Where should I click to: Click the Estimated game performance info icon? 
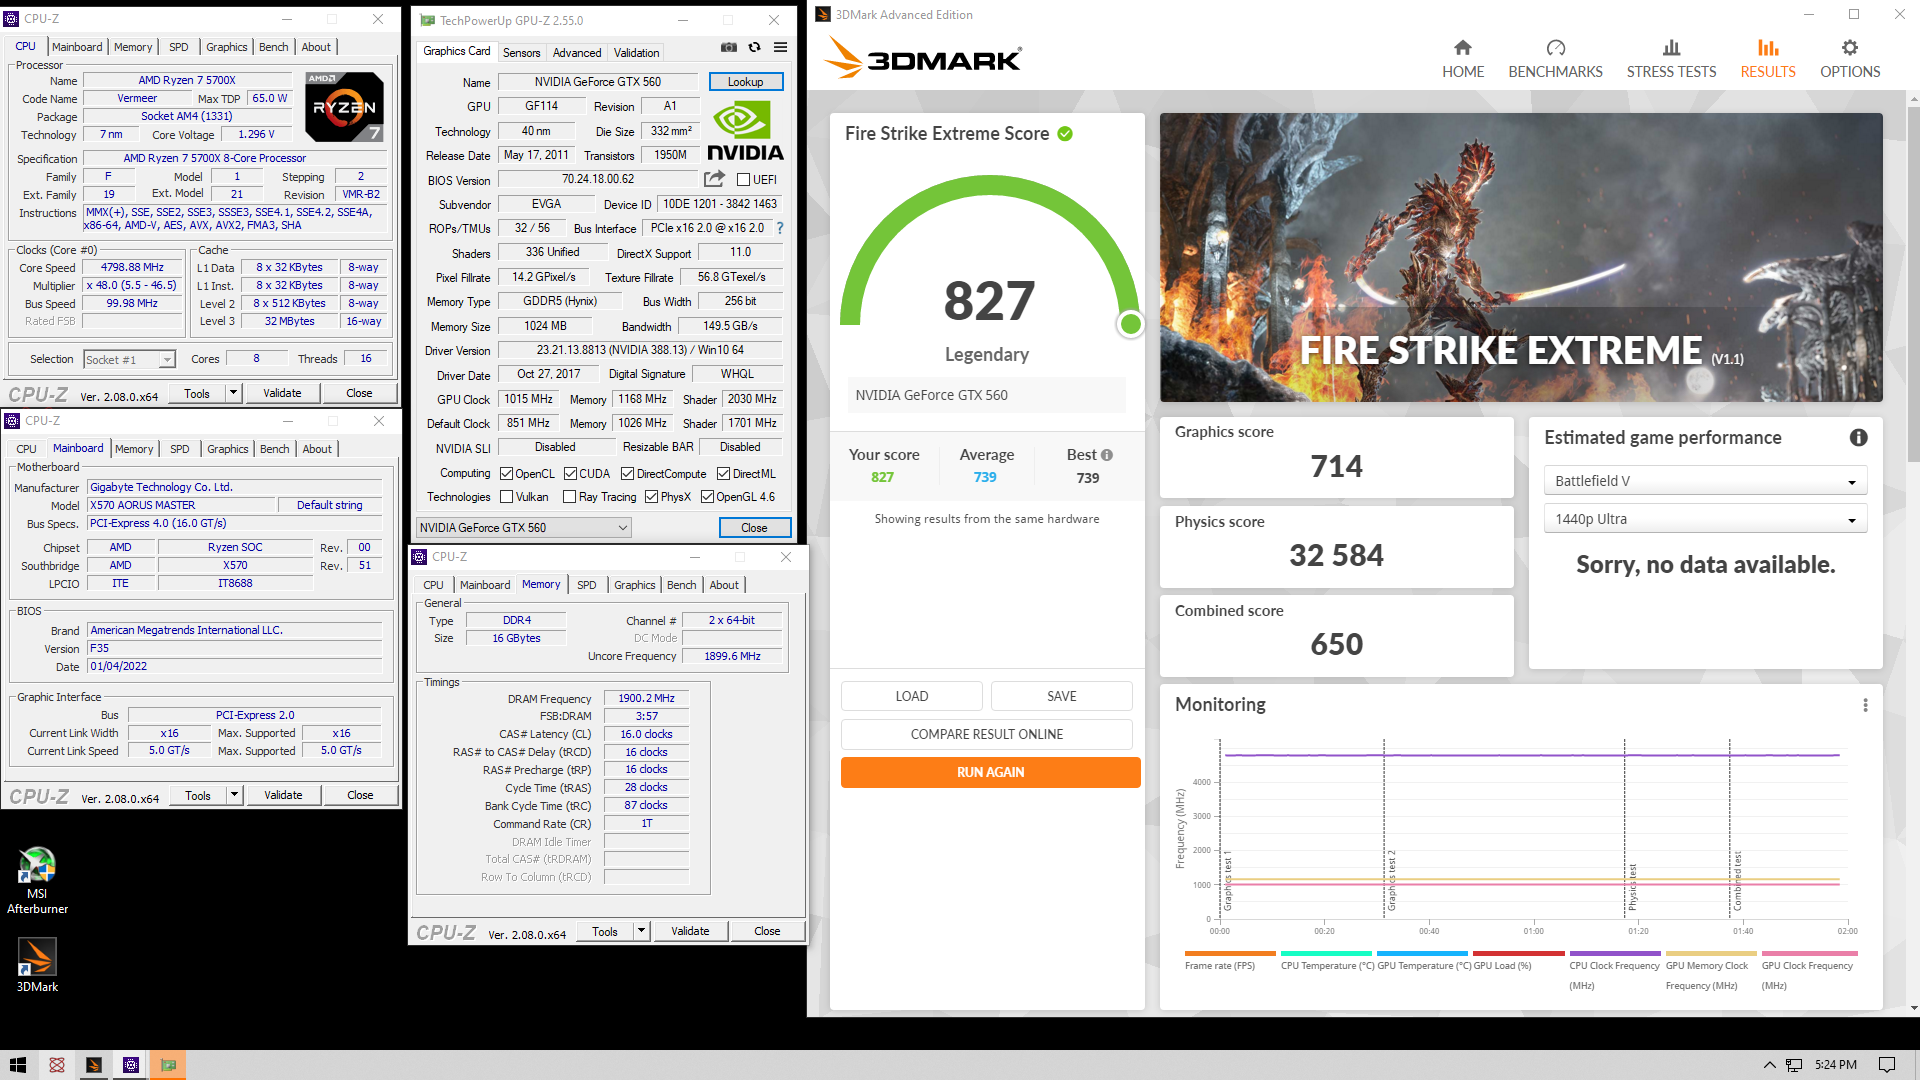[1858, 437]
